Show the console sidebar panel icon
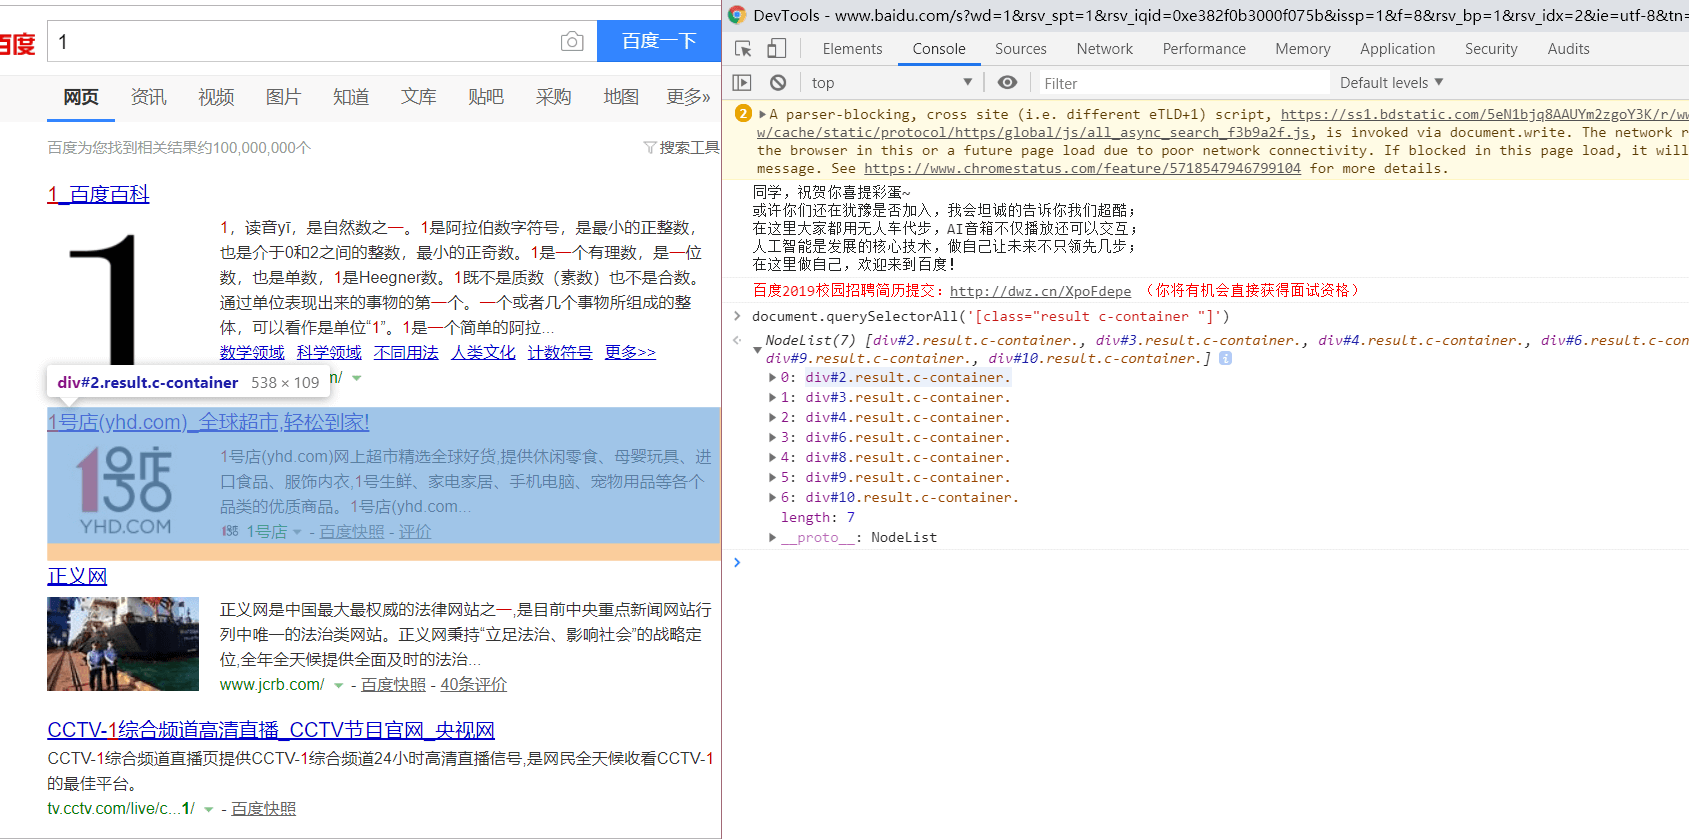This screenshot has height=839, width=1689. tap(742, 82)
